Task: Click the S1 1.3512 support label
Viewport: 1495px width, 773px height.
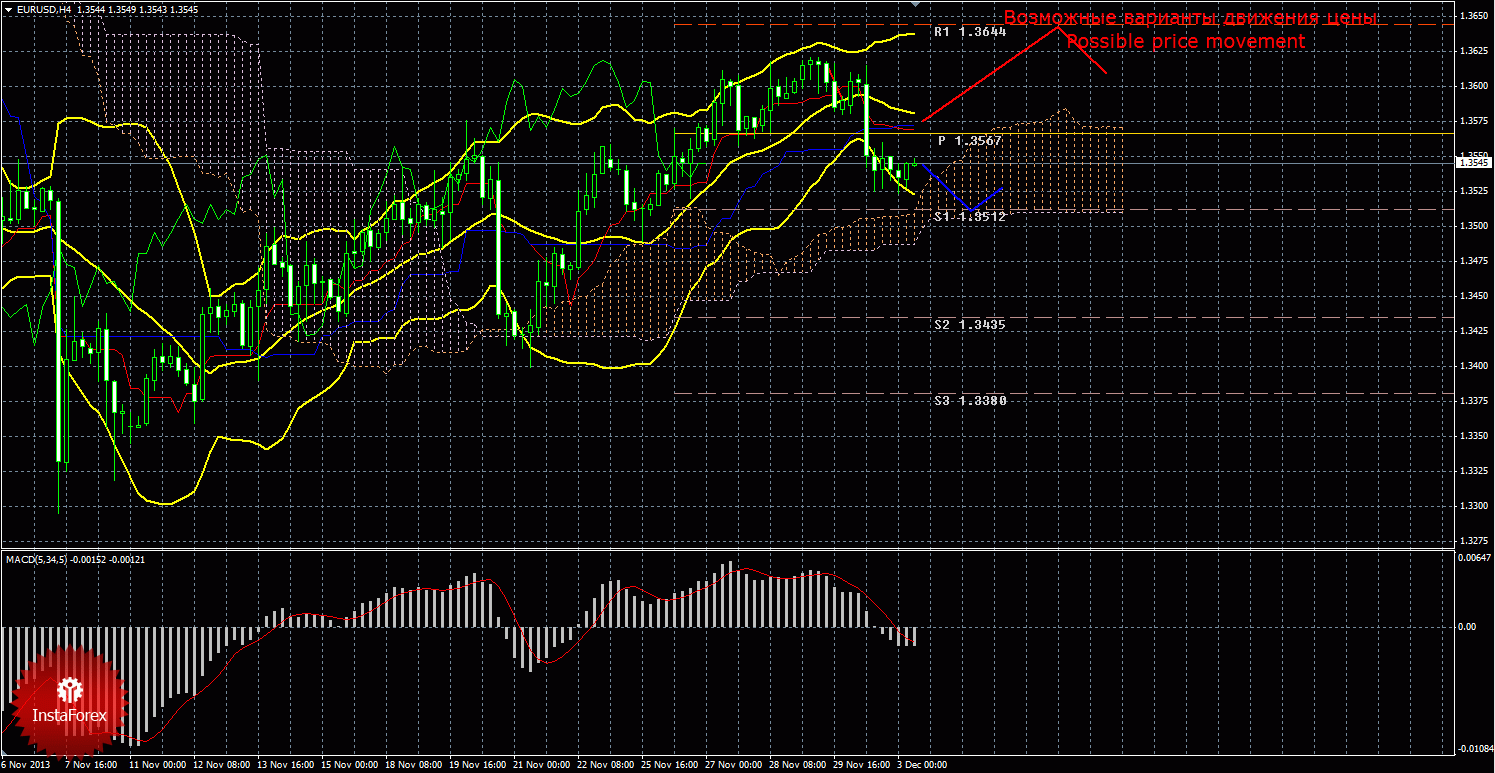Action: click(970, 216)
